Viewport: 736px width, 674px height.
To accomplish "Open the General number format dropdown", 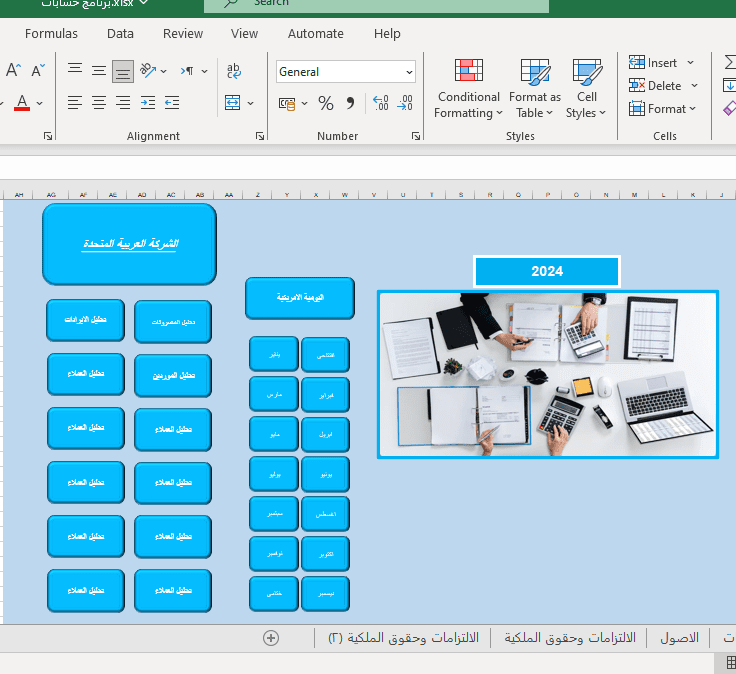I will tap(409, 72).
